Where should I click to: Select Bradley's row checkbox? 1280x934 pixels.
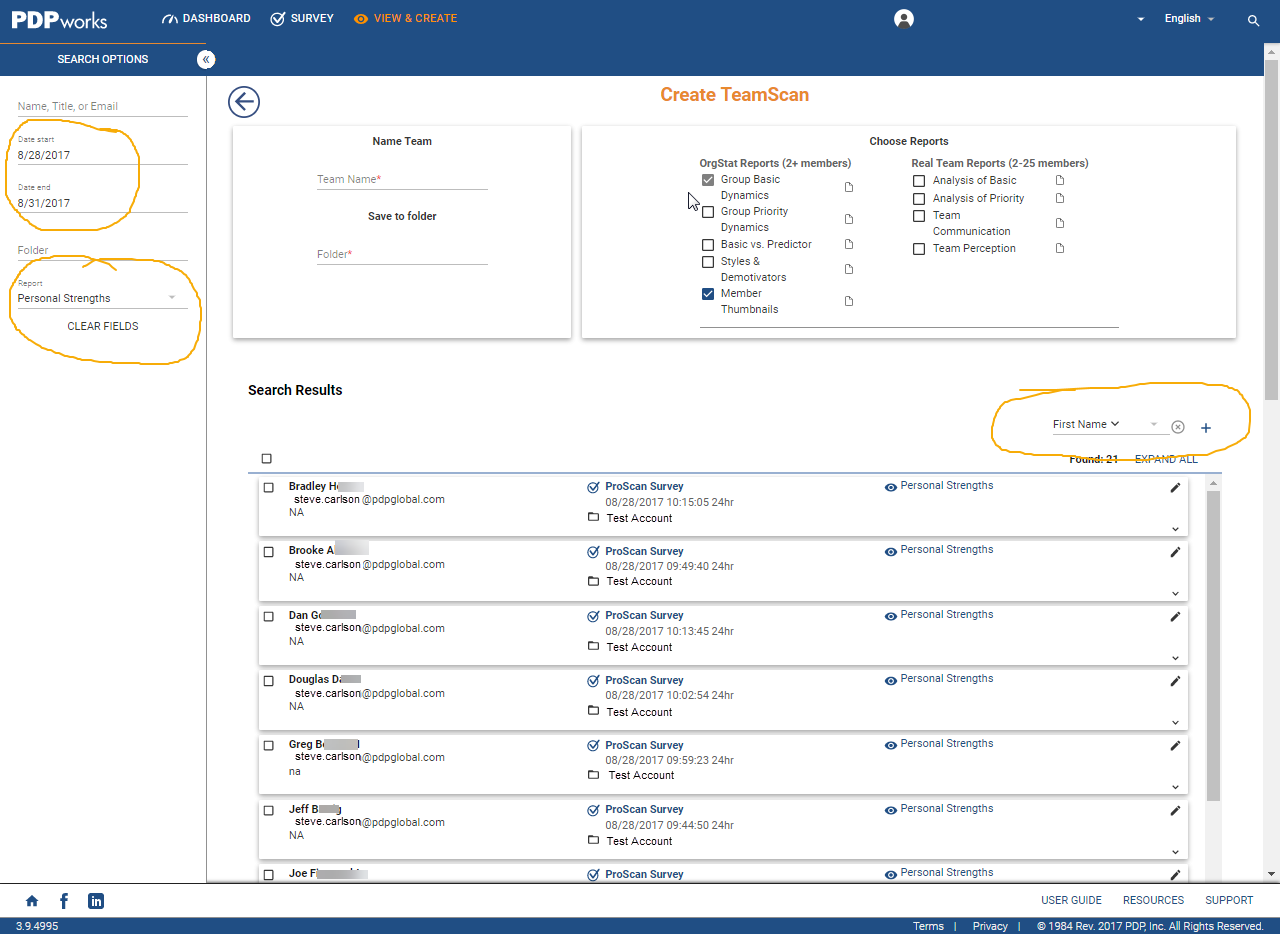click(268, 488)
